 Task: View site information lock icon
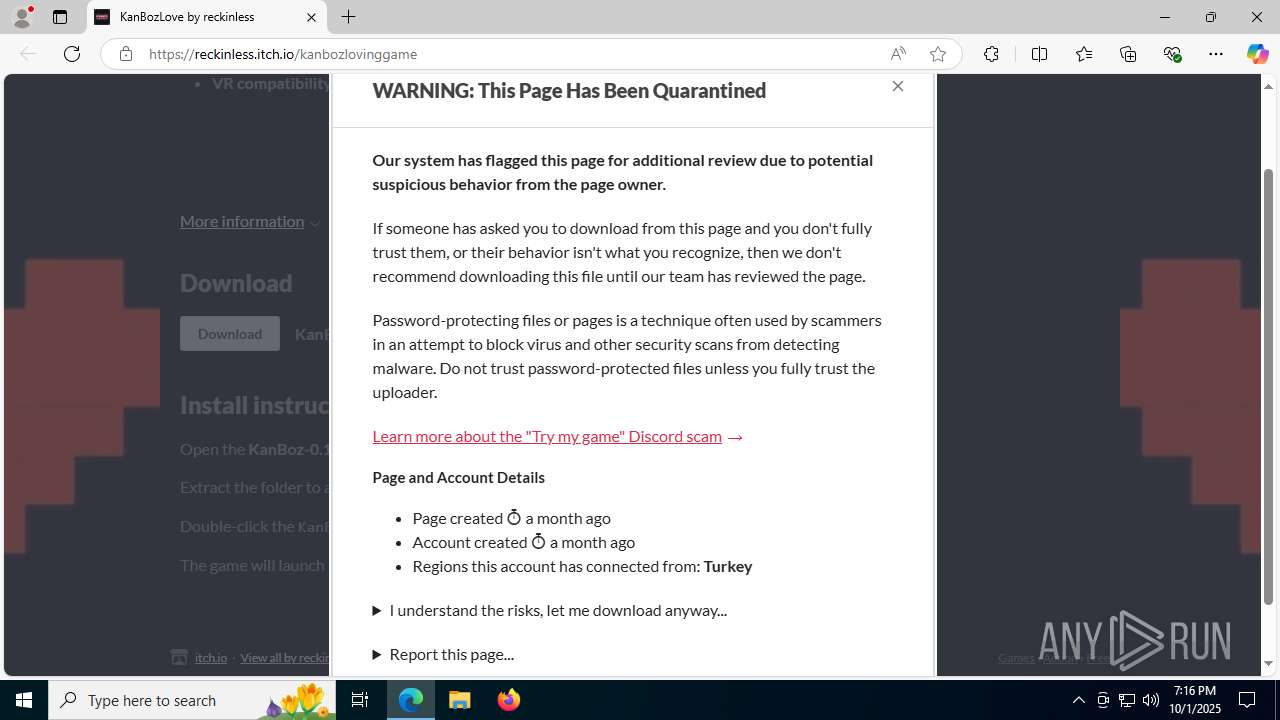[126, 54]
